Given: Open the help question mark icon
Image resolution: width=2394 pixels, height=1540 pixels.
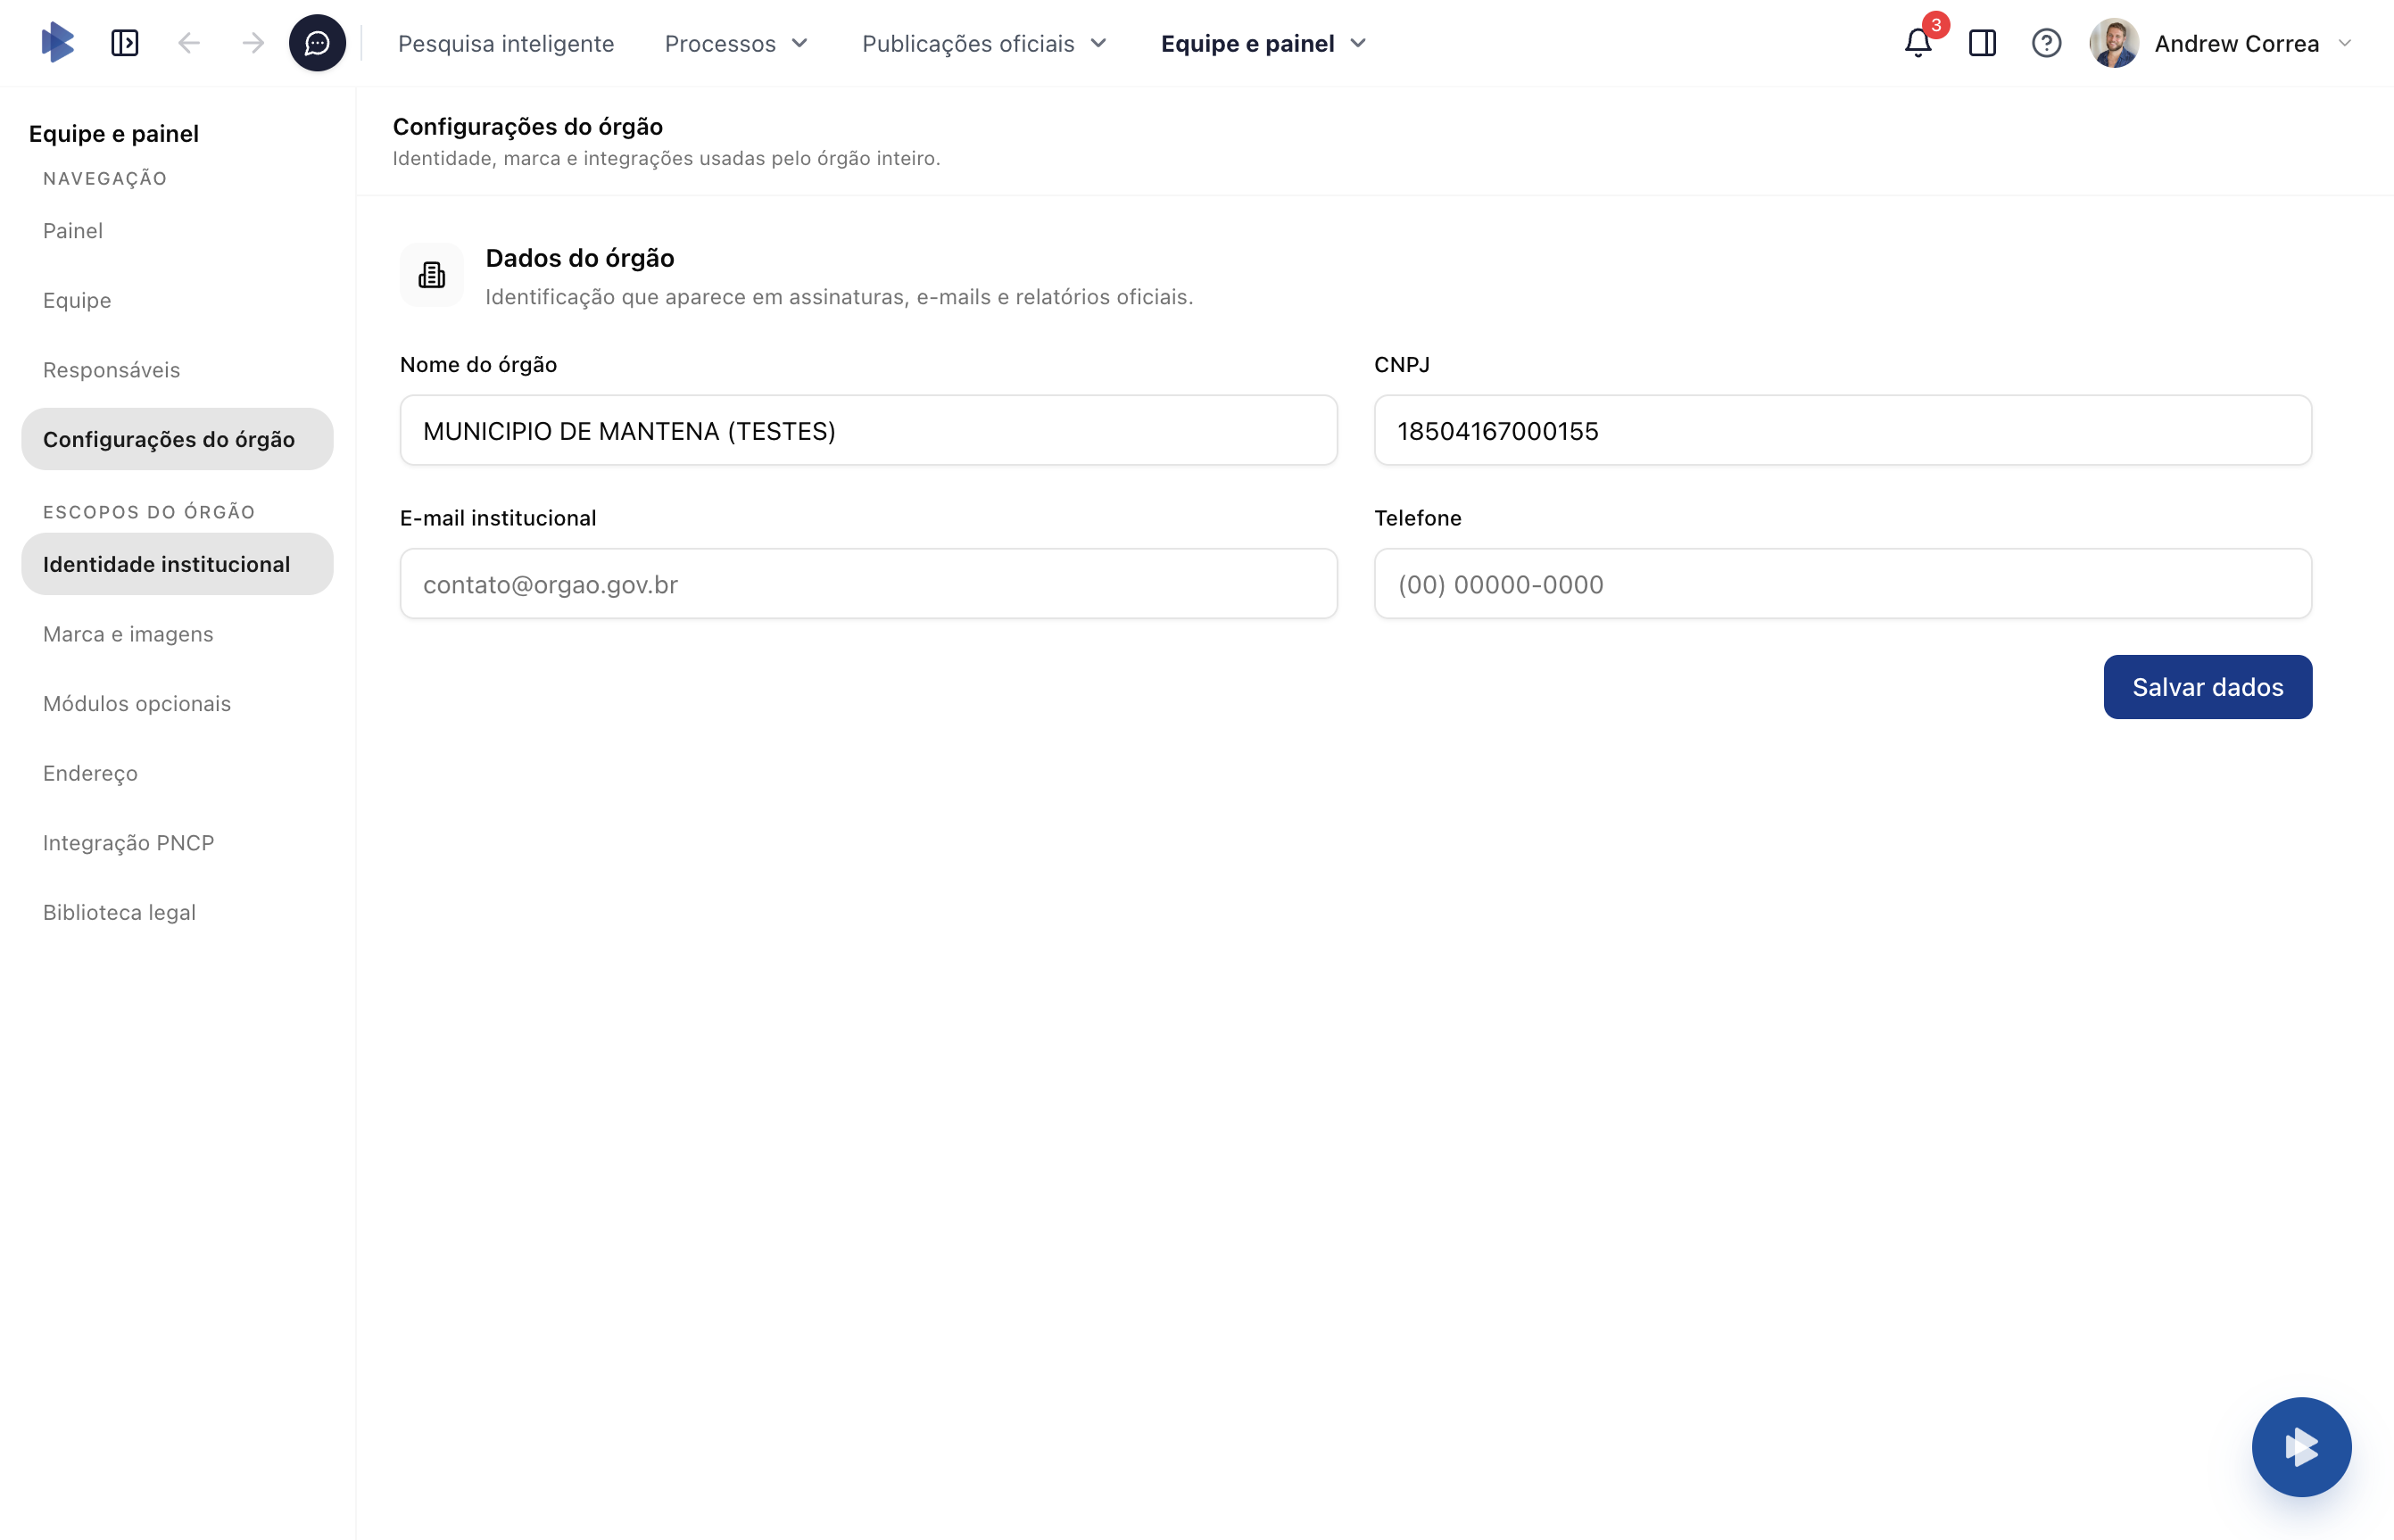Looking at the screenshot, I should click(2046, 43).
